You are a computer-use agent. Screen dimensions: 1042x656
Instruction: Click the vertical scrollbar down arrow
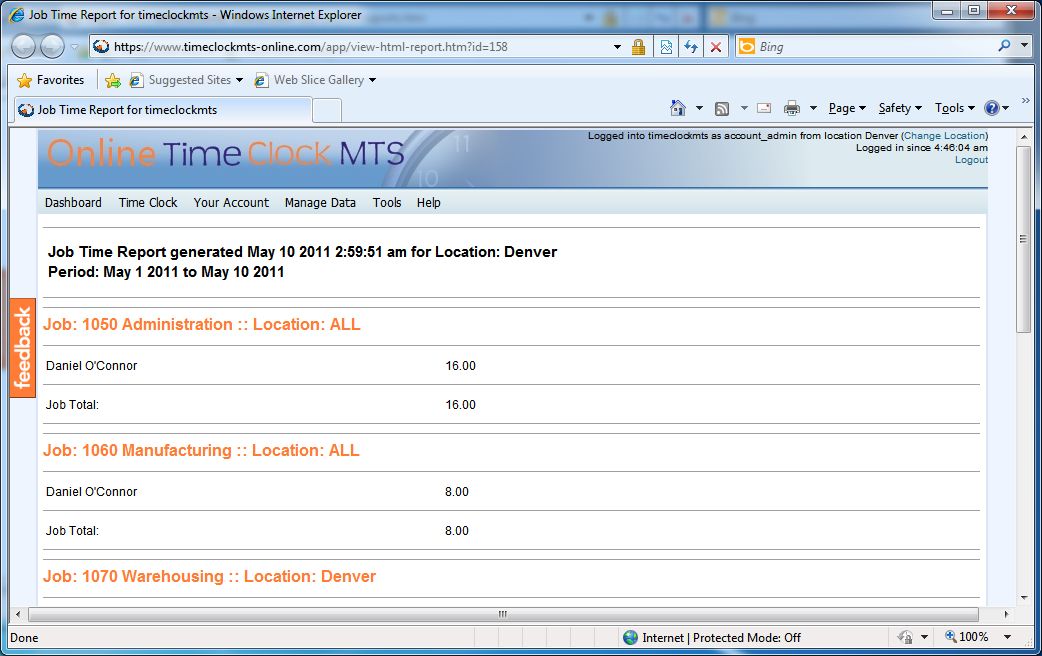tap(1023, 598)
